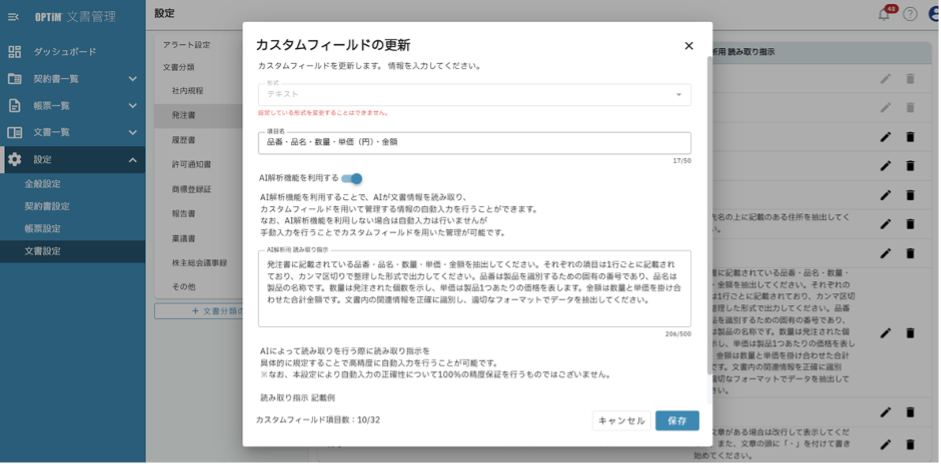Viewport: 941px width, 464px height.
Task: Open the notification bell icon
Action: [884, 14]
